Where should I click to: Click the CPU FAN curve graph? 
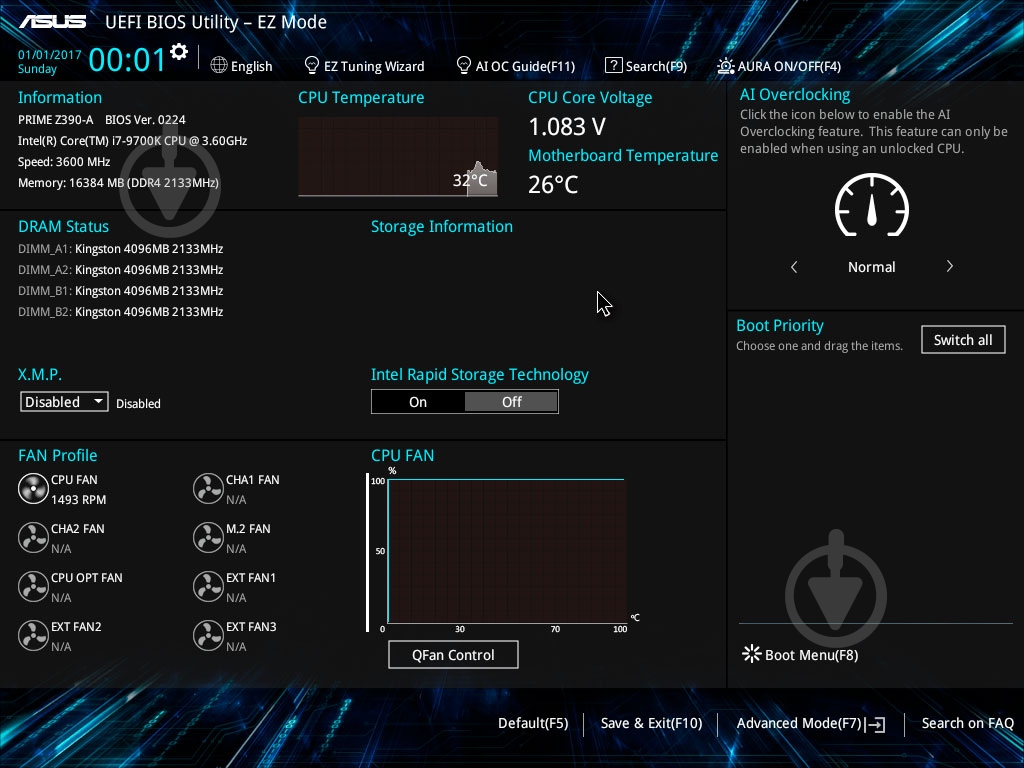[x=507, y=551]
